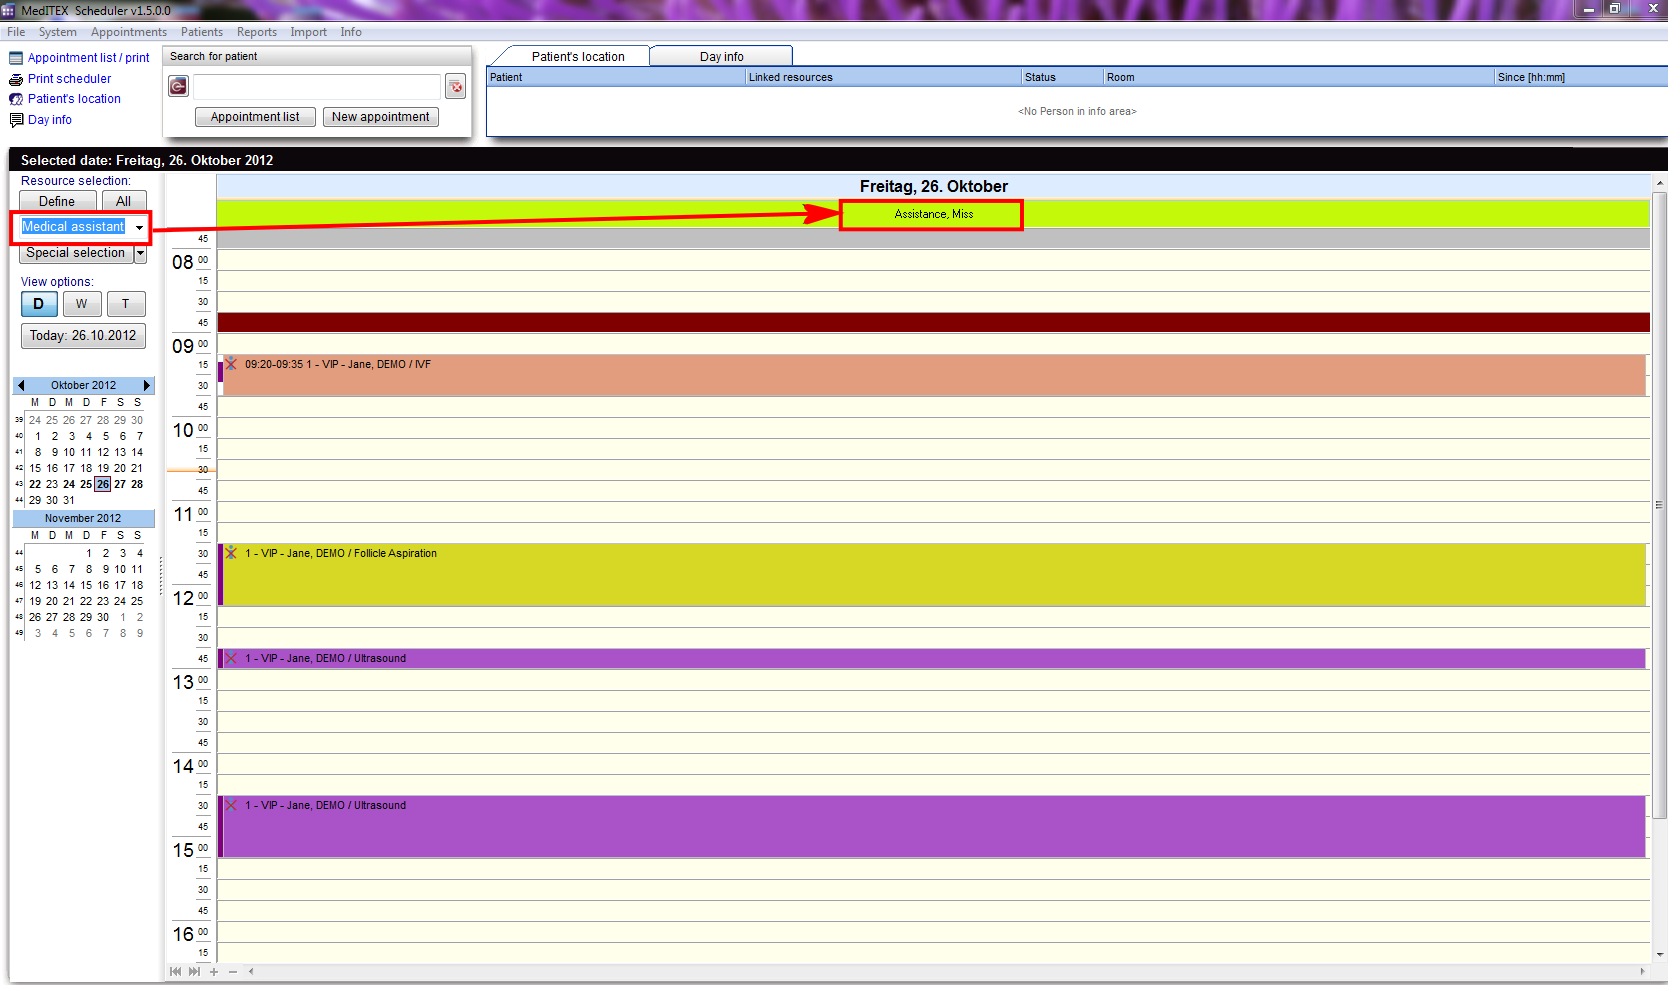Select the 12:45 Ultrasound appointment
The image size is (1668, 985).
tap(933, 658)
